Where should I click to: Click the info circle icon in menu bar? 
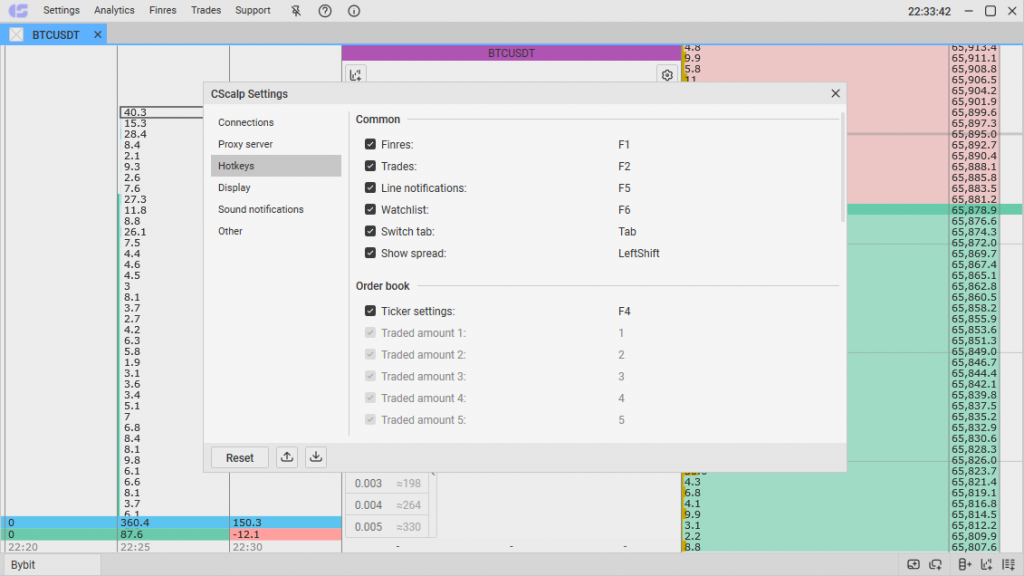[x=354, y=11]
